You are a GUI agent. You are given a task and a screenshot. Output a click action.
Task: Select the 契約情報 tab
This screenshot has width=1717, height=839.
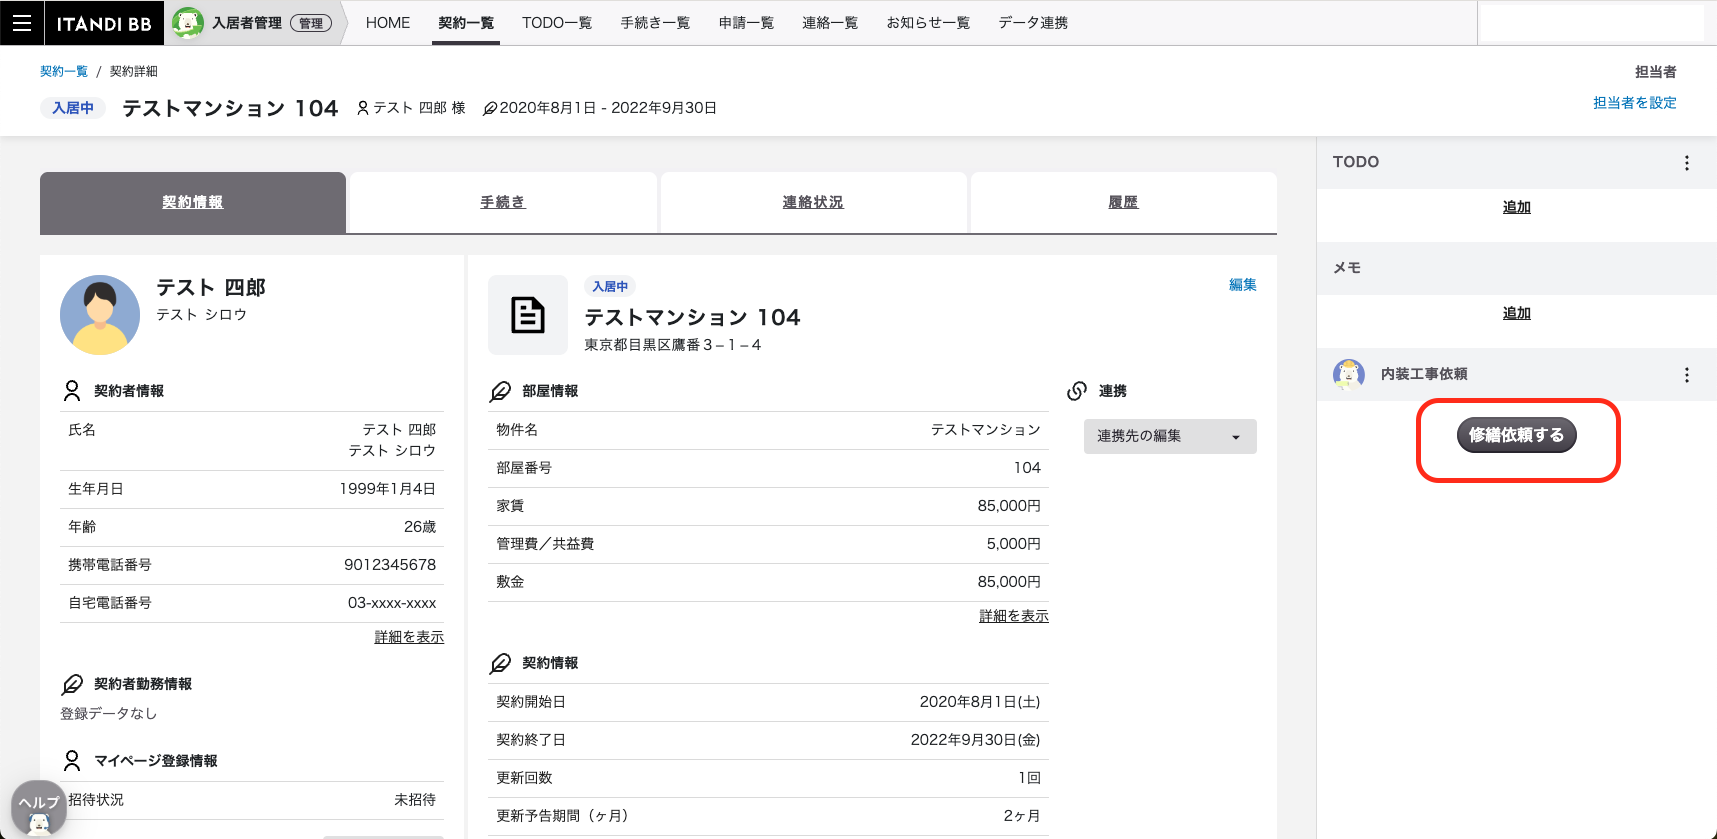pos(193,203)
